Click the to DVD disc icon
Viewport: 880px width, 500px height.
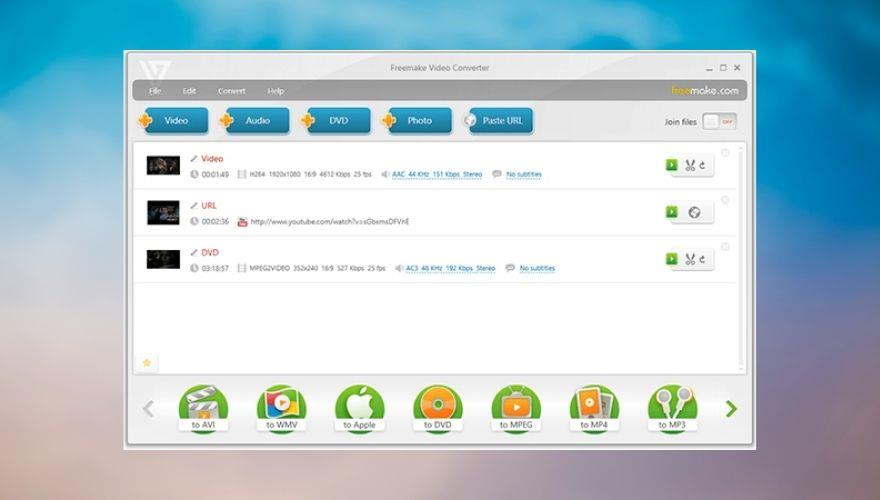(x=437, y=408)
